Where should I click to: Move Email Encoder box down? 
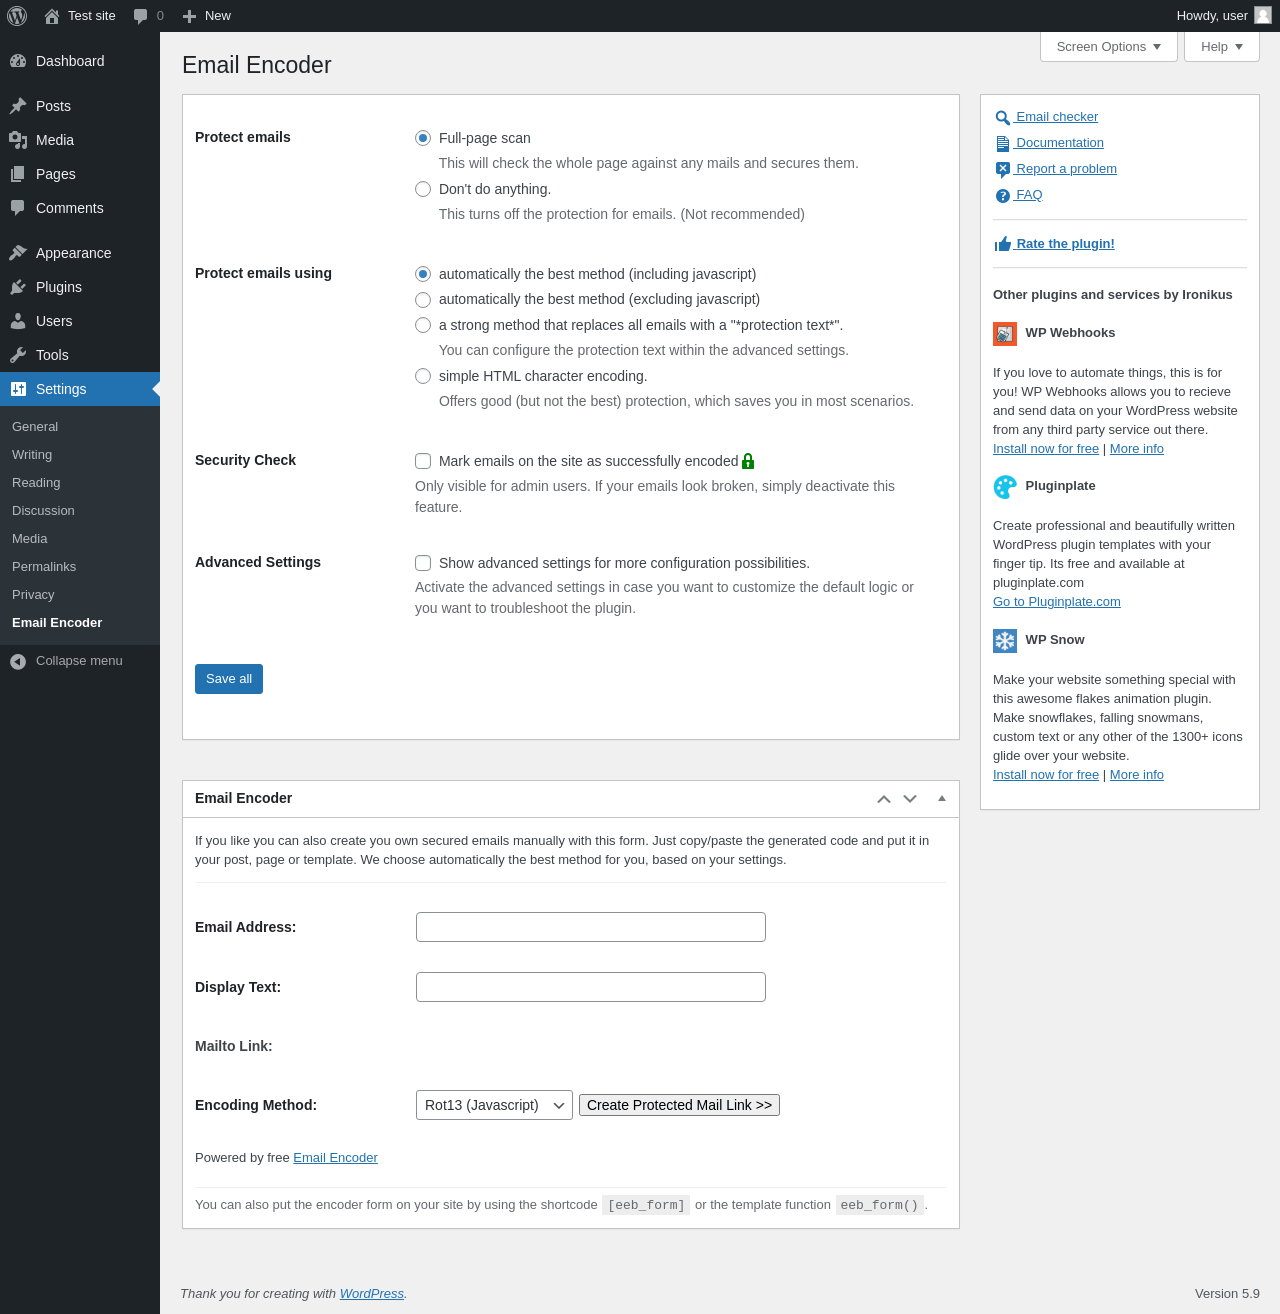910,799
